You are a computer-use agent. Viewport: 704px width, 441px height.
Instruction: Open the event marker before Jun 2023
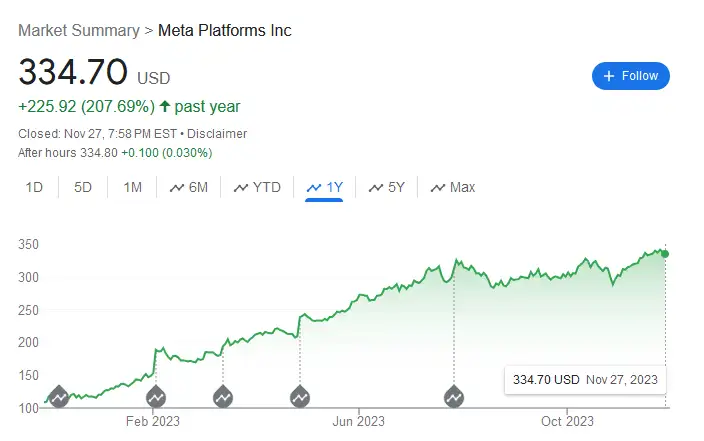pos(300,397)
